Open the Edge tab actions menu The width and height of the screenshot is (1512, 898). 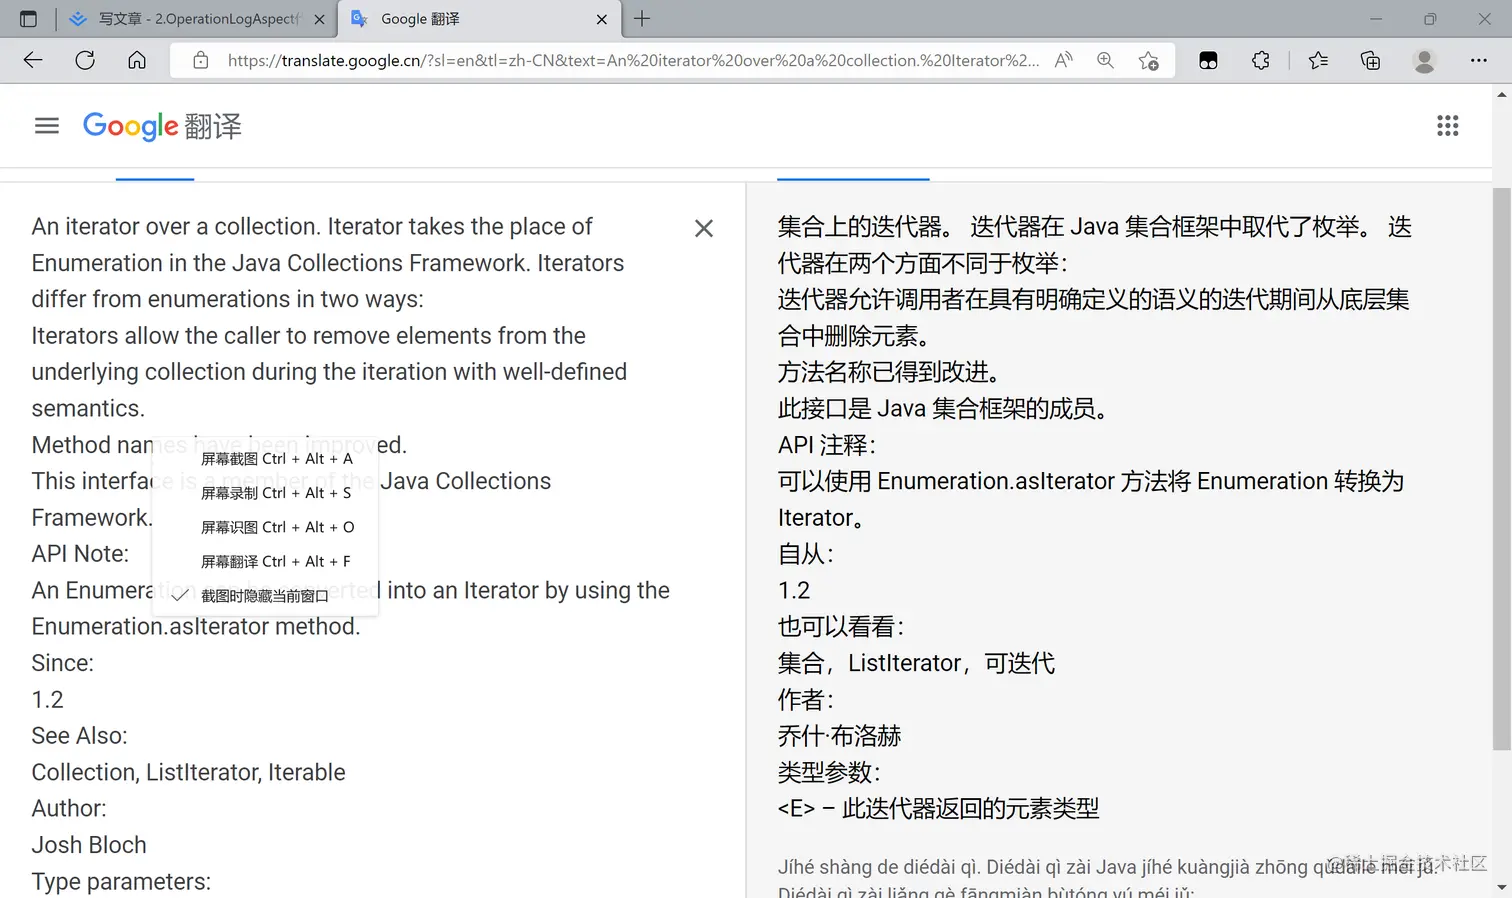point(28,19)
